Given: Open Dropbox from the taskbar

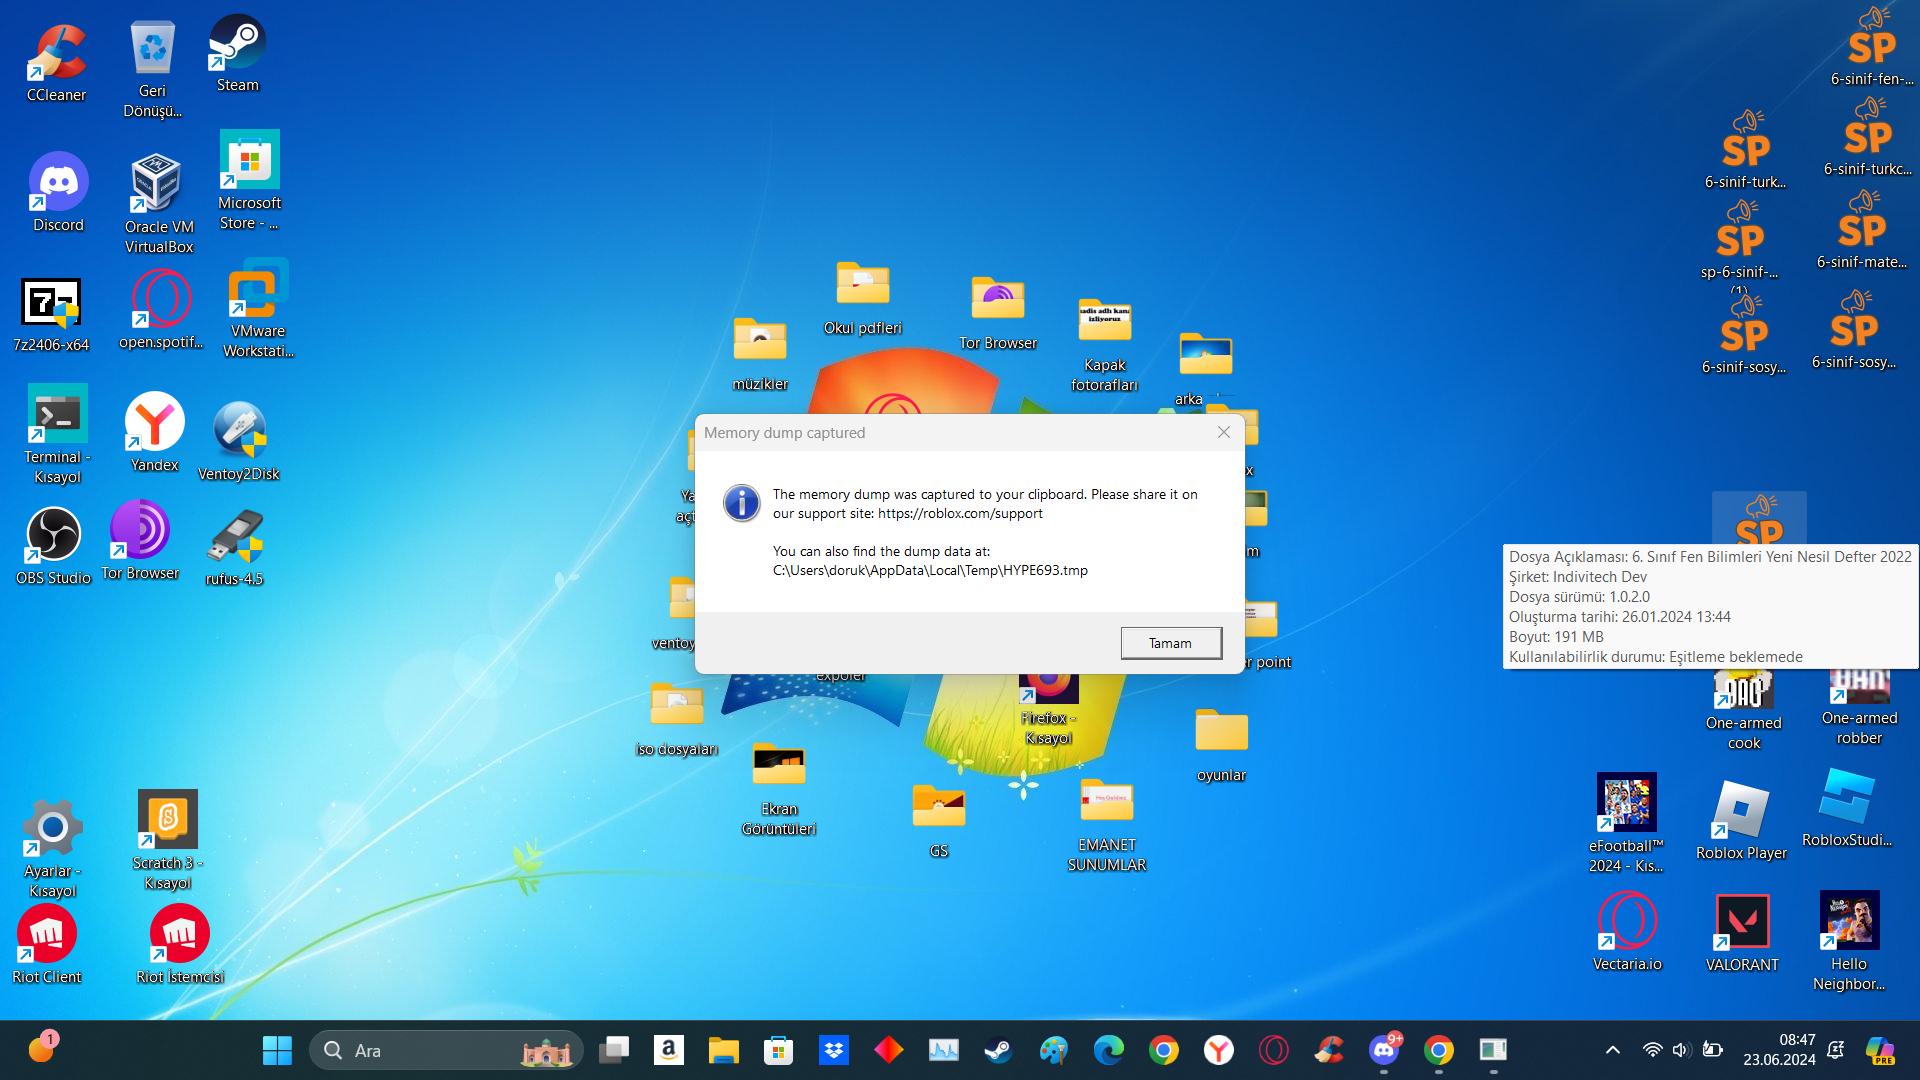Looking at the screenshot, I should (833, 1050).
